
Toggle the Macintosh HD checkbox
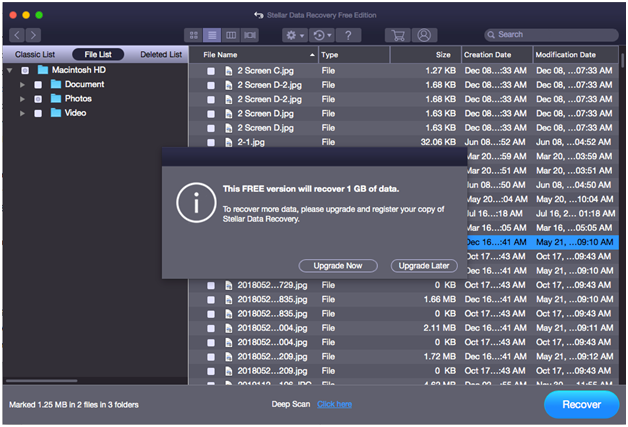25,70
